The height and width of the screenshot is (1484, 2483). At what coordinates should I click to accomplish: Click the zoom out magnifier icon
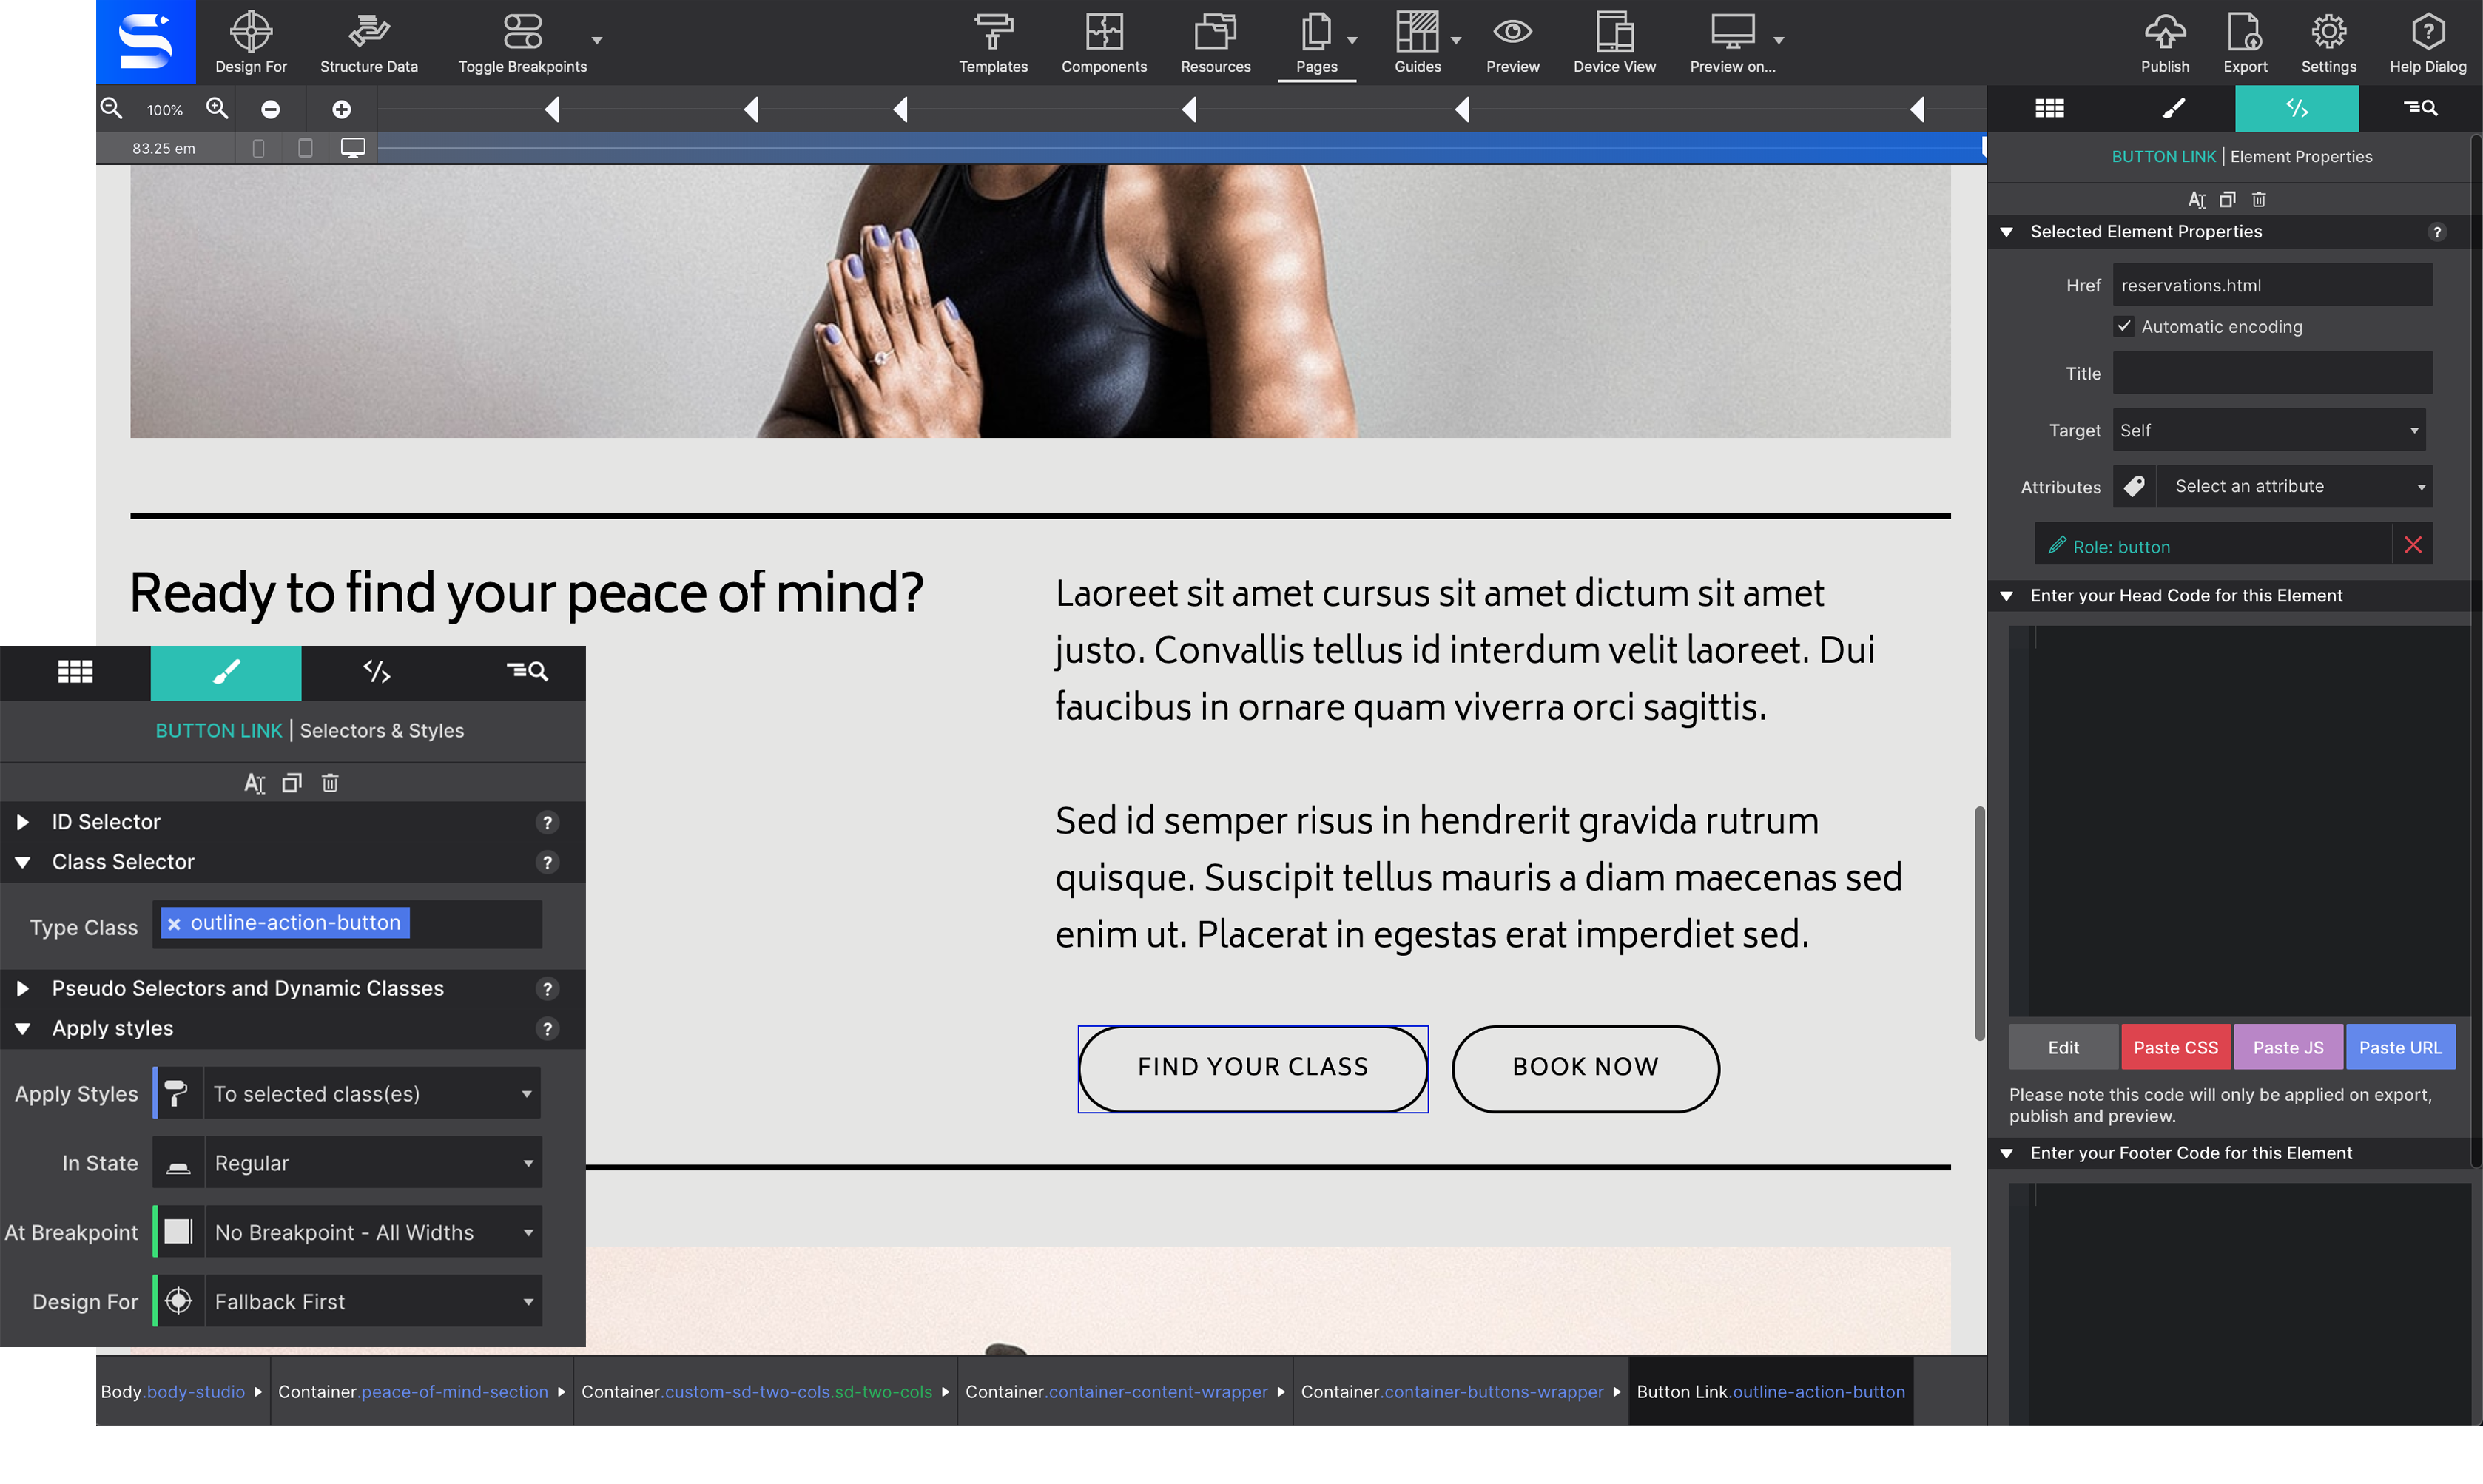pyautogui.click(x=111, y=108)
